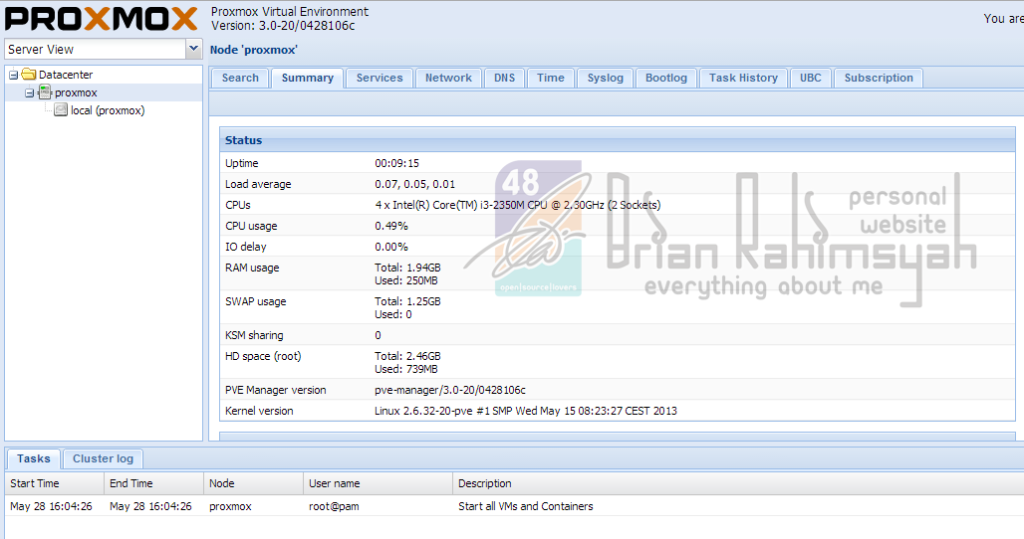Click the KSM sharing row label

tap(254, 335)
